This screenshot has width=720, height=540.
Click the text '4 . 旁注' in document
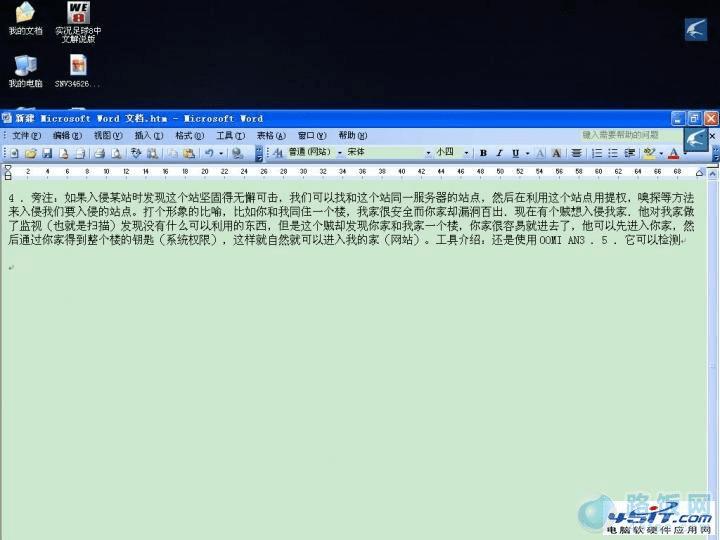[30, 198]
